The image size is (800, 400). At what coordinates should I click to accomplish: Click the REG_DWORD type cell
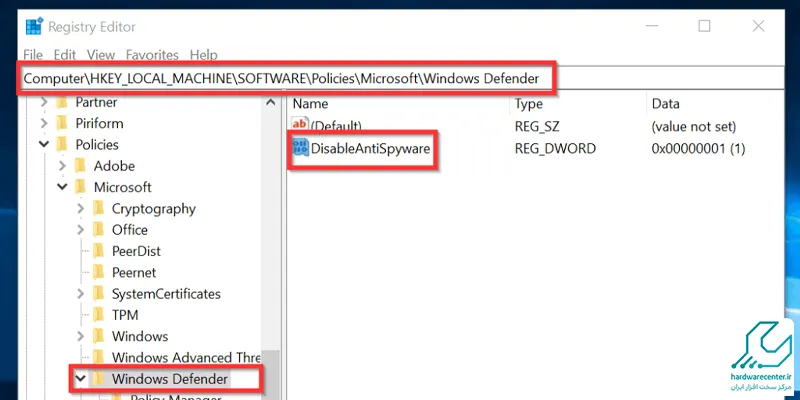pos(555,149)
